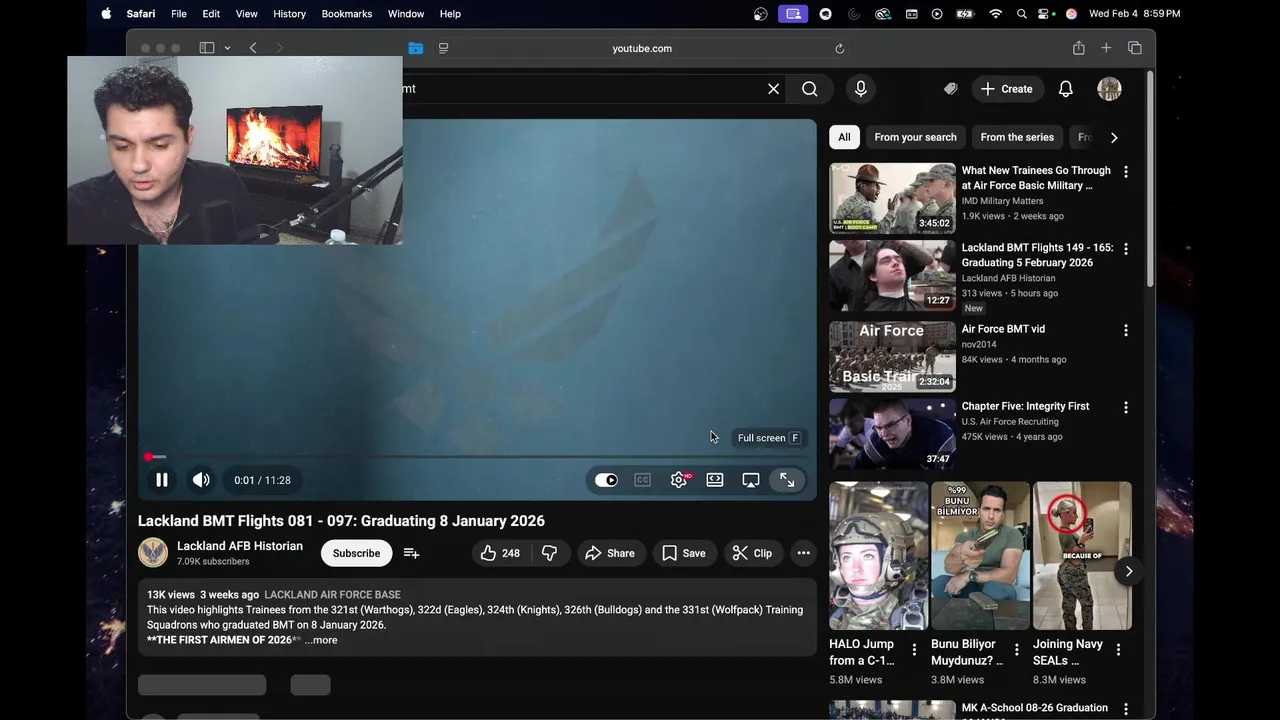Click the channel avatar below video

(x=153, y=553)
